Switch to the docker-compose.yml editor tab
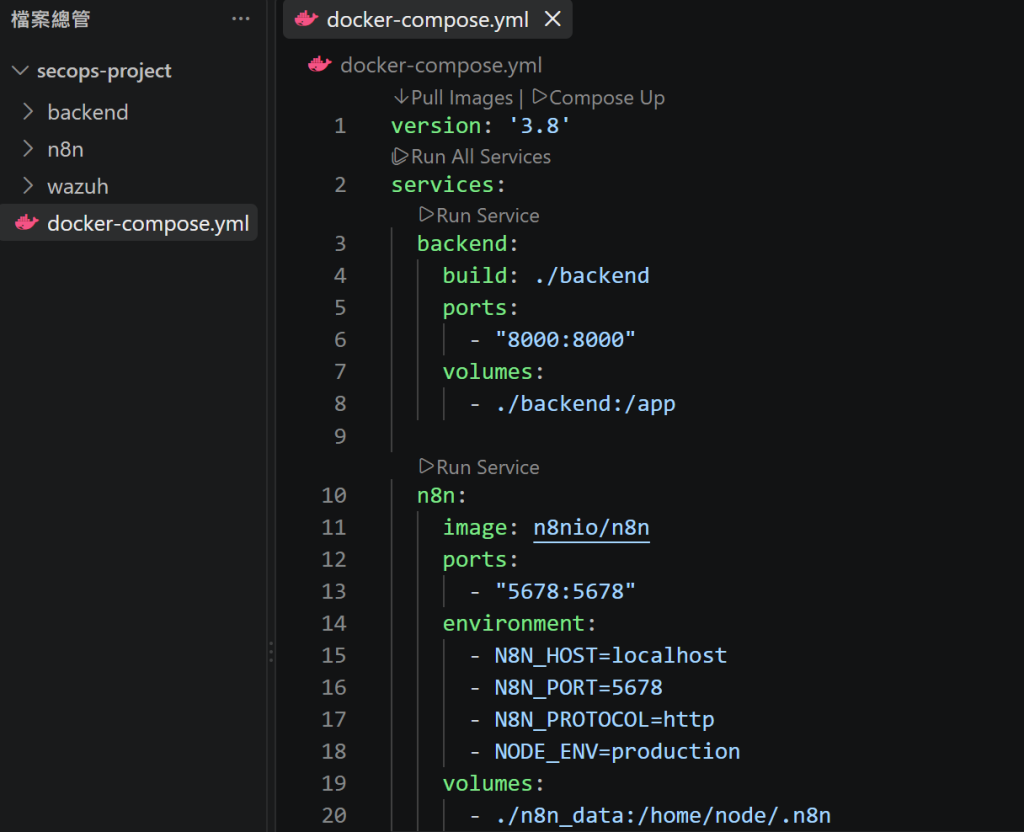The image size is (1024, 832). 427,20
